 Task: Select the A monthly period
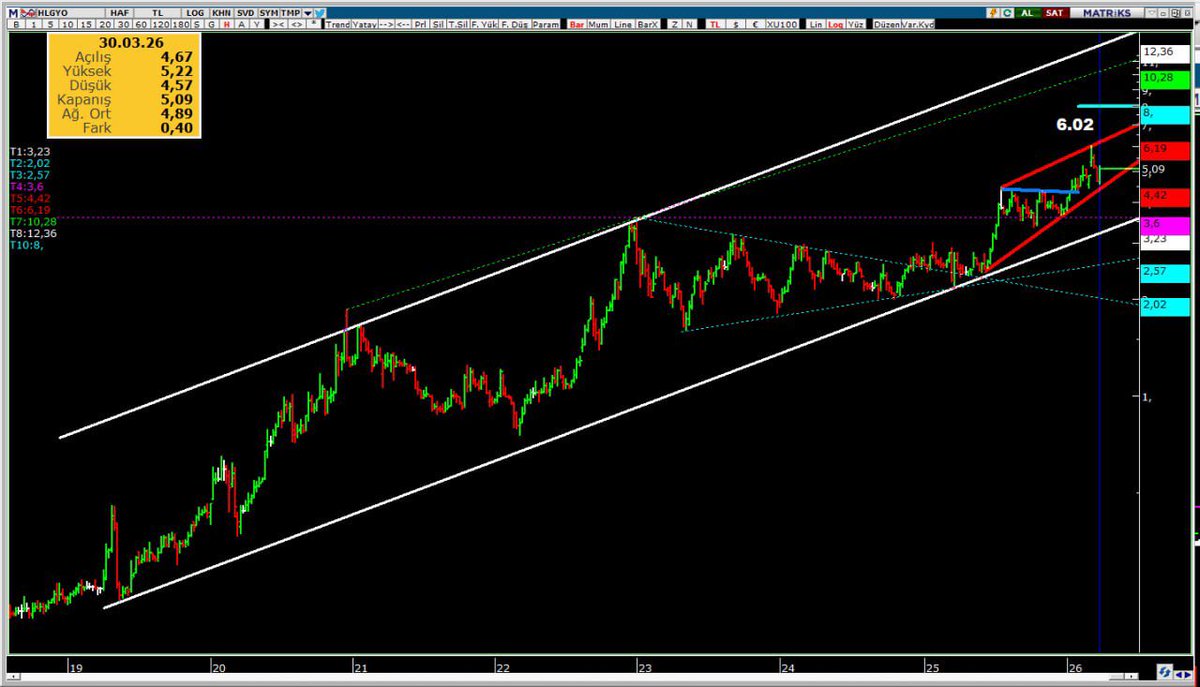(242, 24)
